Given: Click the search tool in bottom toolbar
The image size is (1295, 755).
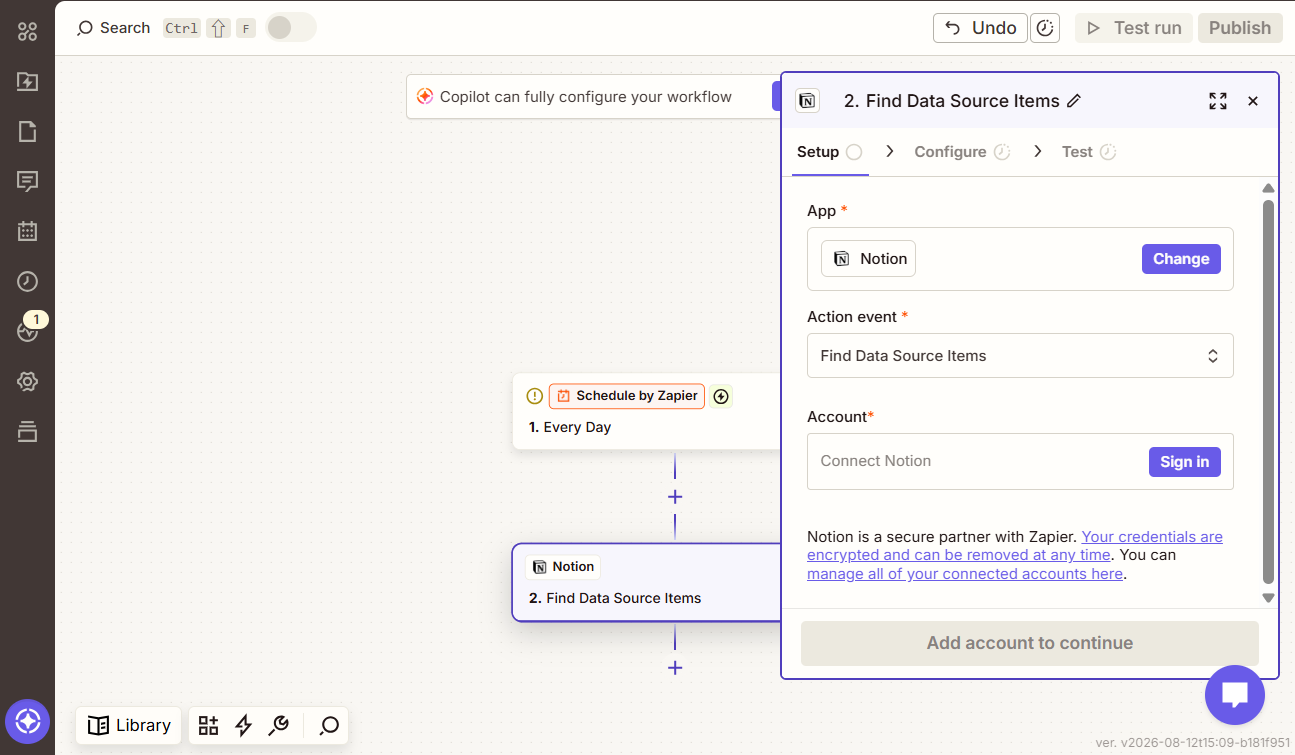Looking at the screenshot, I should click(329, 726).
